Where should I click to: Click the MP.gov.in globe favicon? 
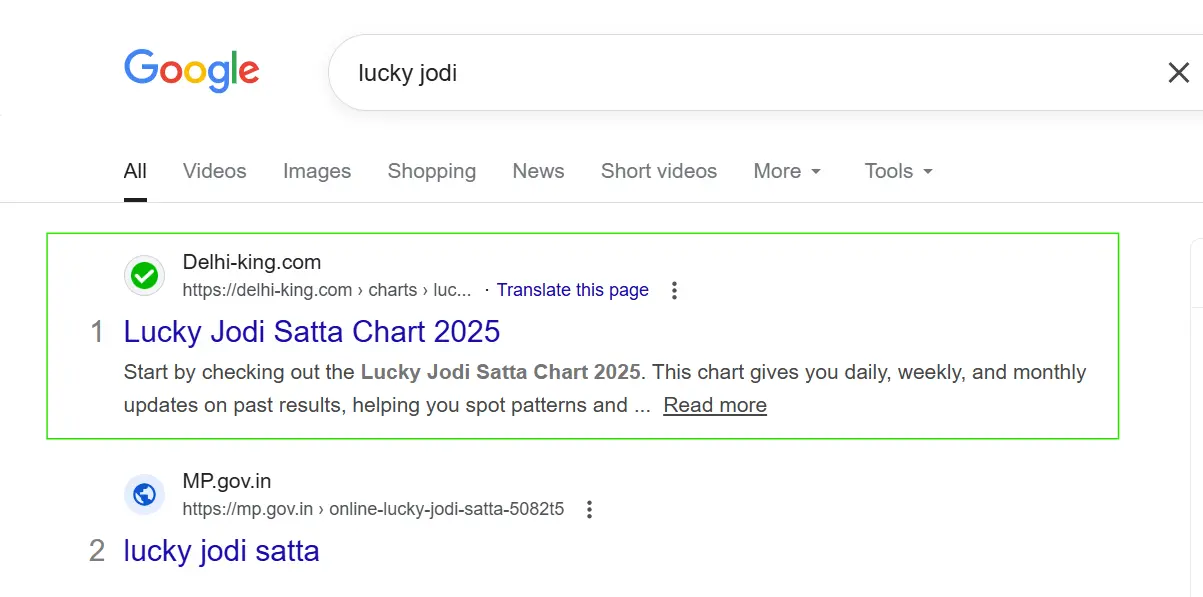point(145,495)
